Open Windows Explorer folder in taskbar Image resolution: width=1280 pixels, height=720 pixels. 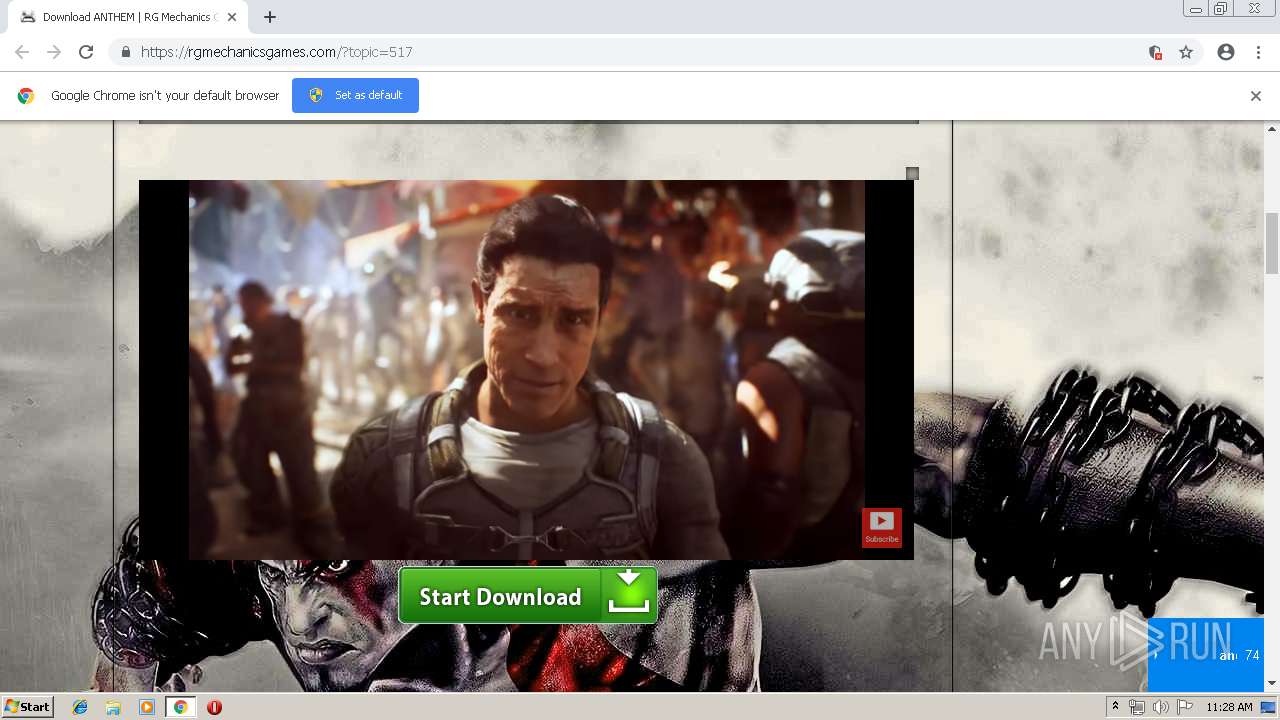pos(113,707)
